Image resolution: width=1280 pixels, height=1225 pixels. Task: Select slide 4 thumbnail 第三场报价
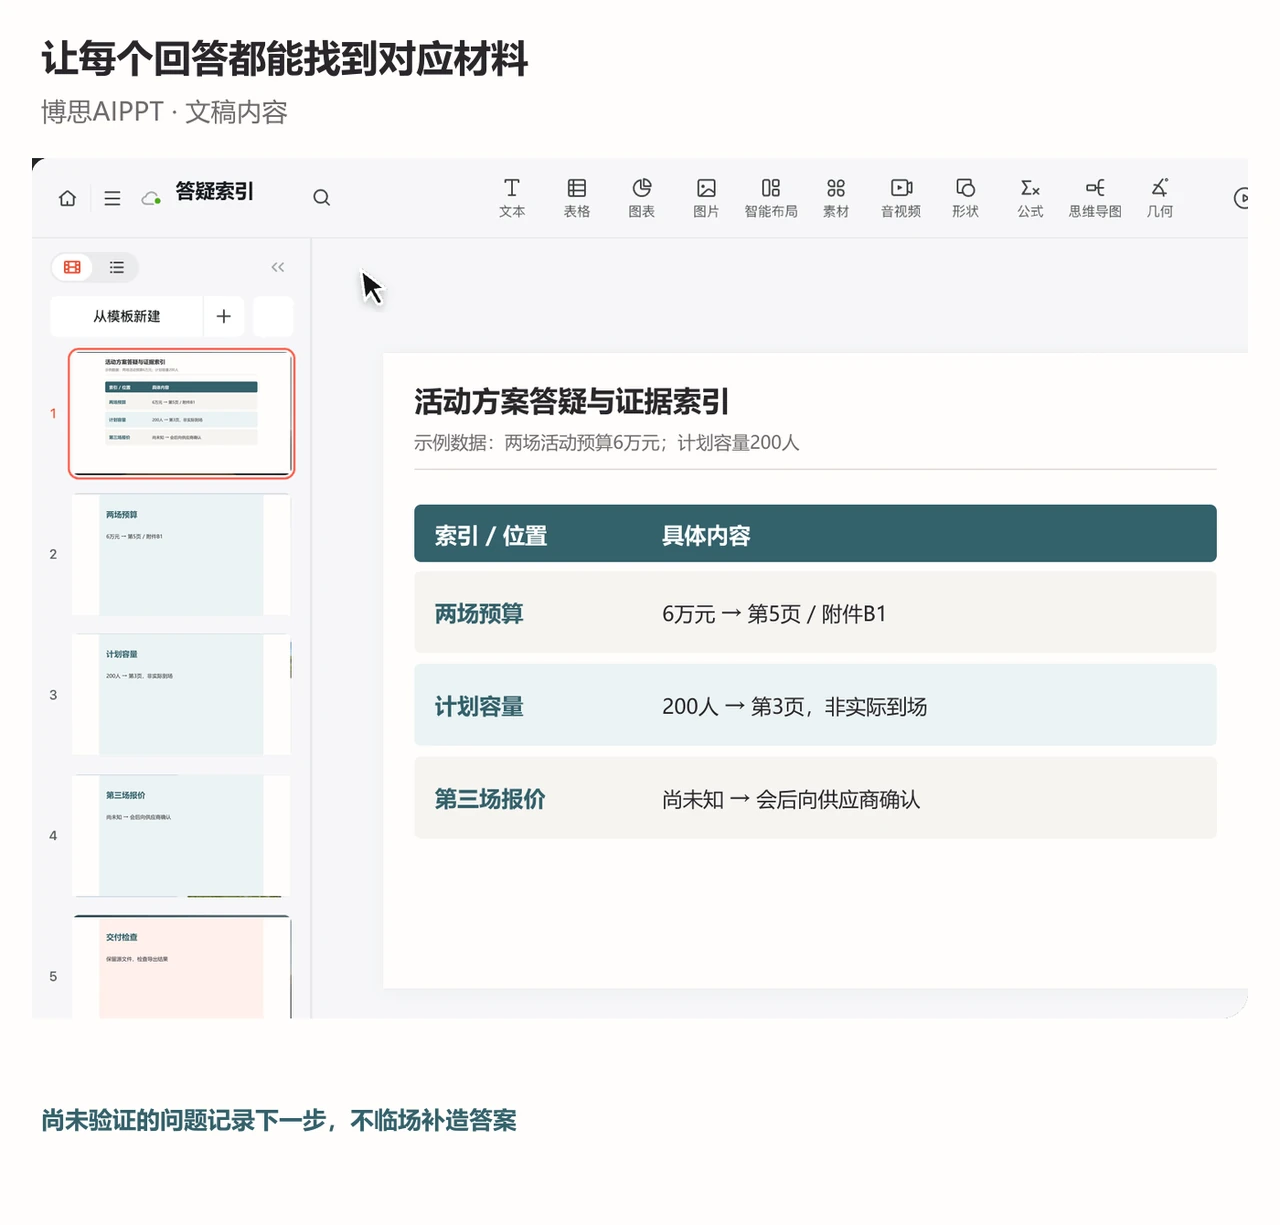coord(181,836)
